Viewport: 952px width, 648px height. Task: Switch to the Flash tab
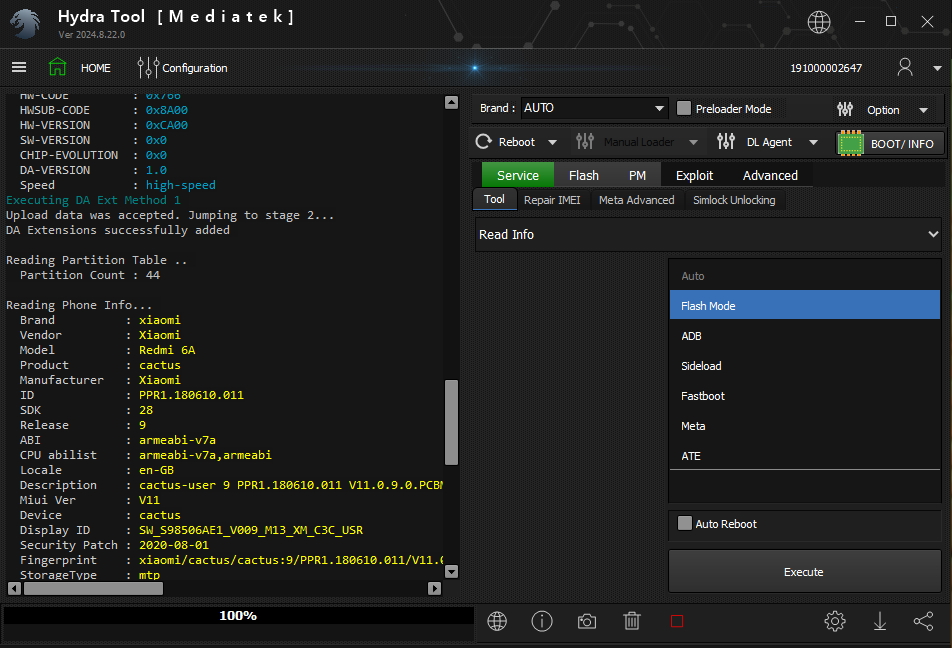pyautogui.click(x=584, y=176)
